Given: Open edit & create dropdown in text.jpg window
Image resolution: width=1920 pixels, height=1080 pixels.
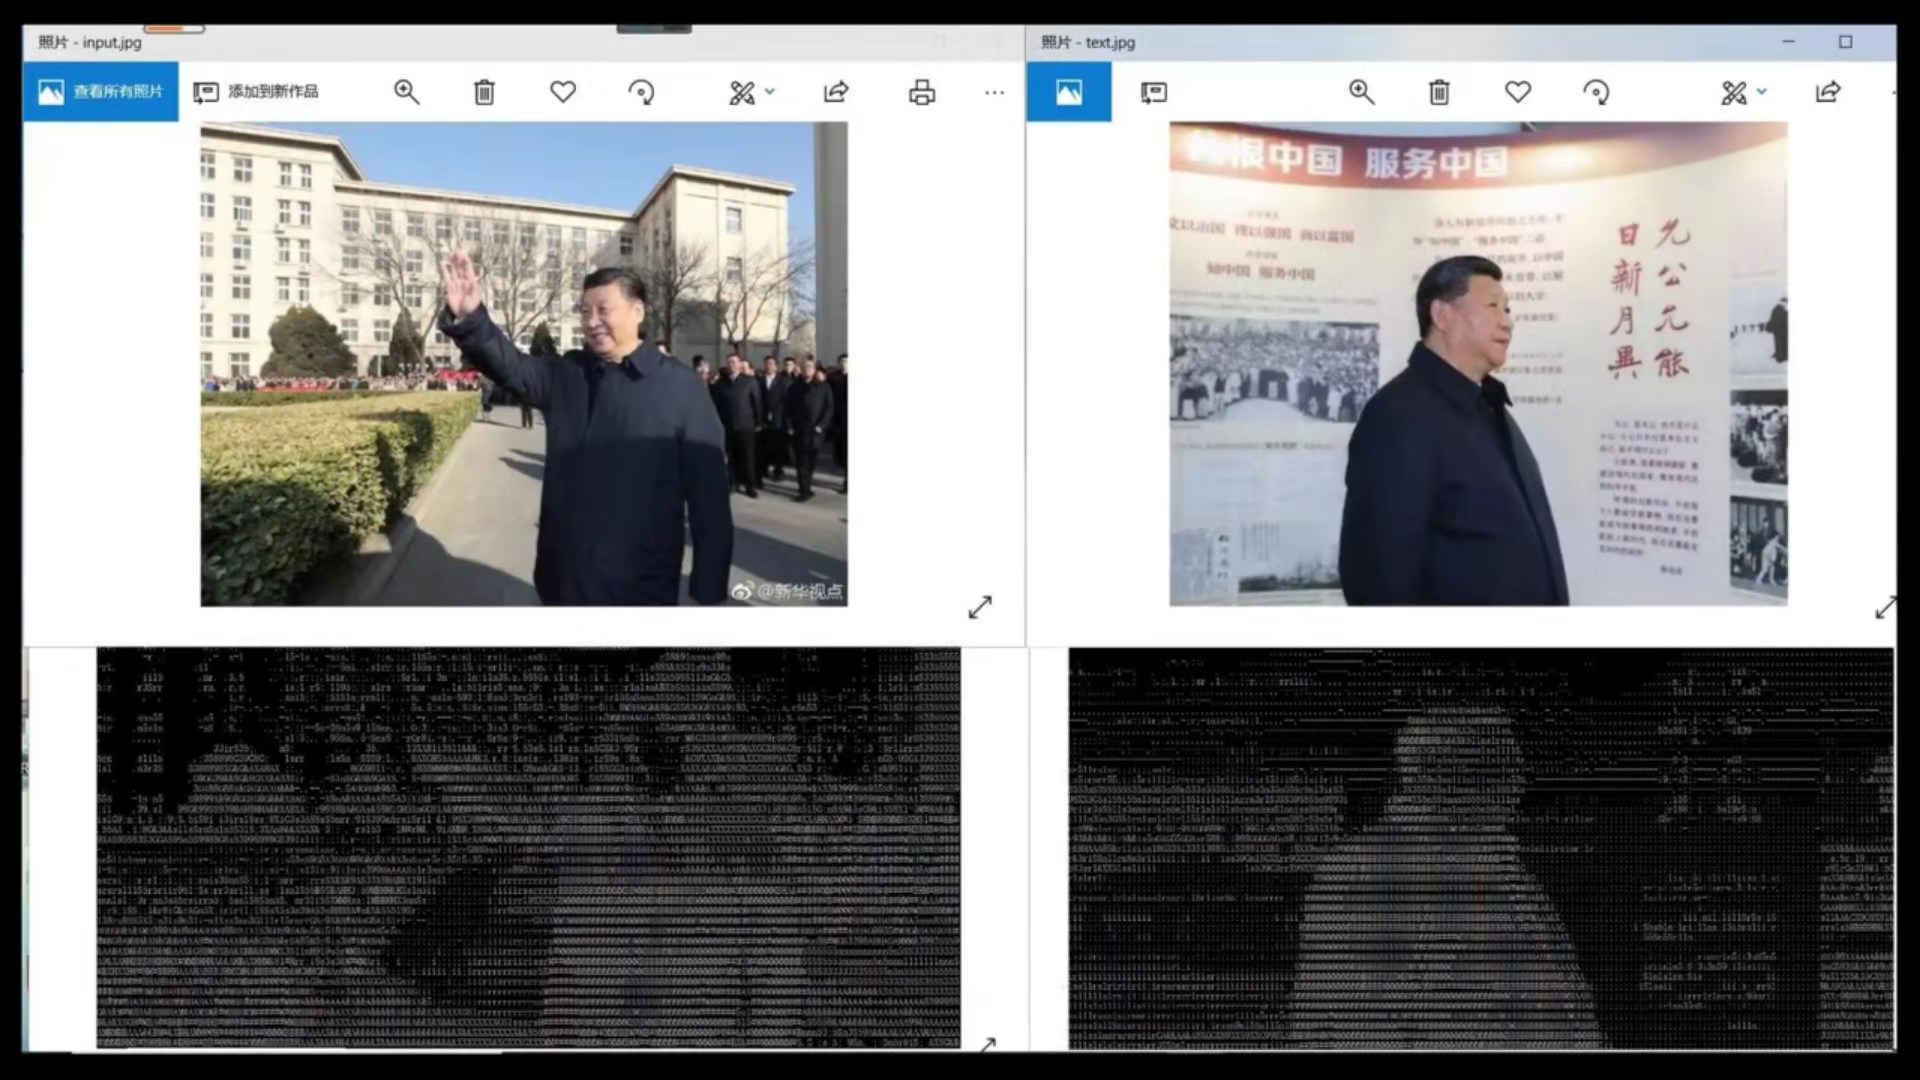Looking at the screenshot, I should 1743,93.
